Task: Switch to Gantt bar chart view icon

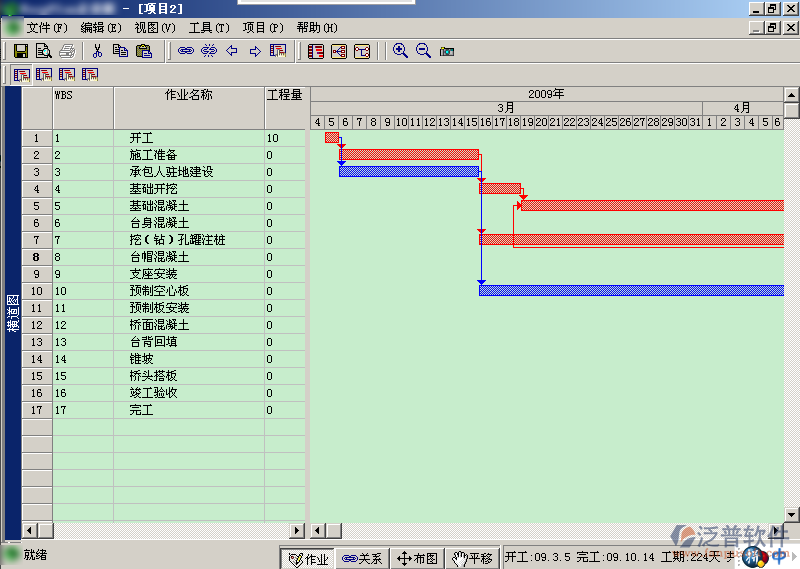Action: pyautogui.click(x=316, y=51)
